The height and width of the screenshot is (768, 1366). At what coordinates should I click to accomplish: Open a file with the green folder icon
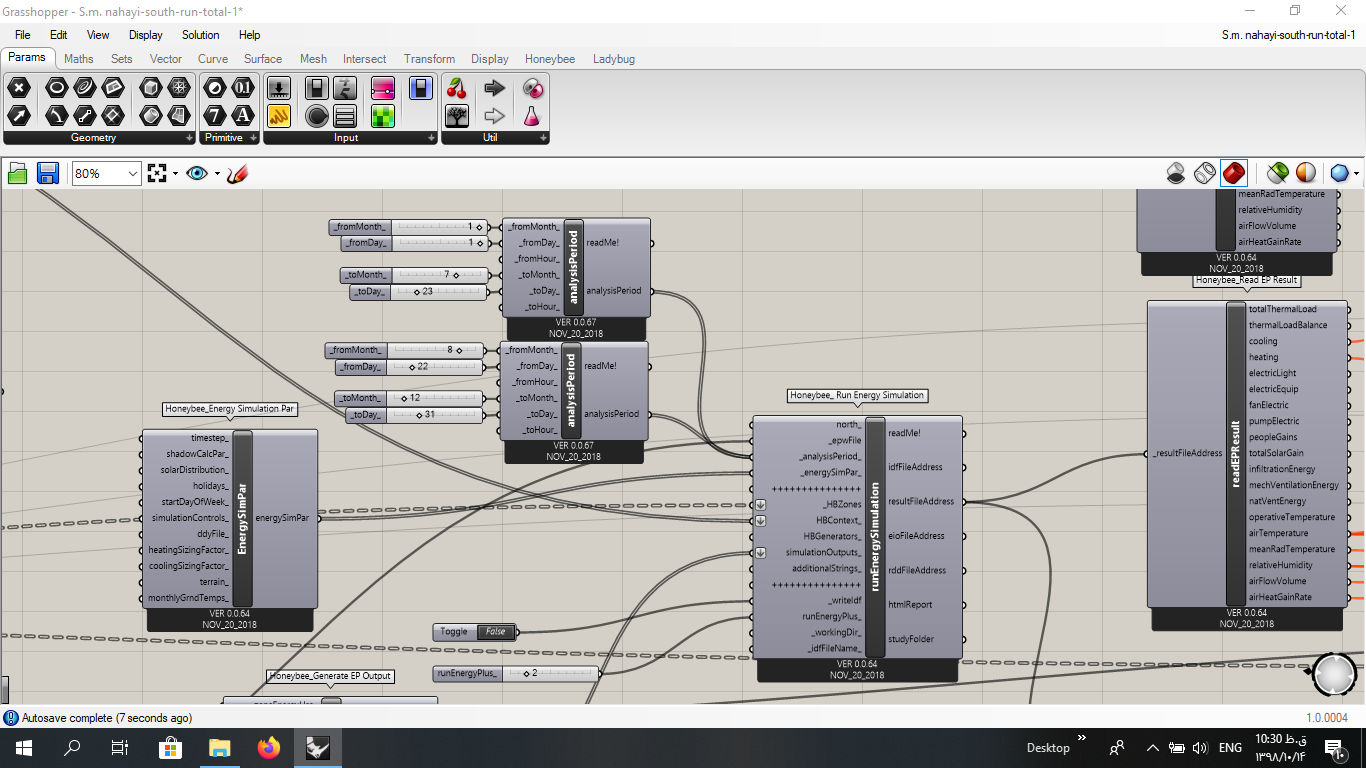[x=18, y=173]
